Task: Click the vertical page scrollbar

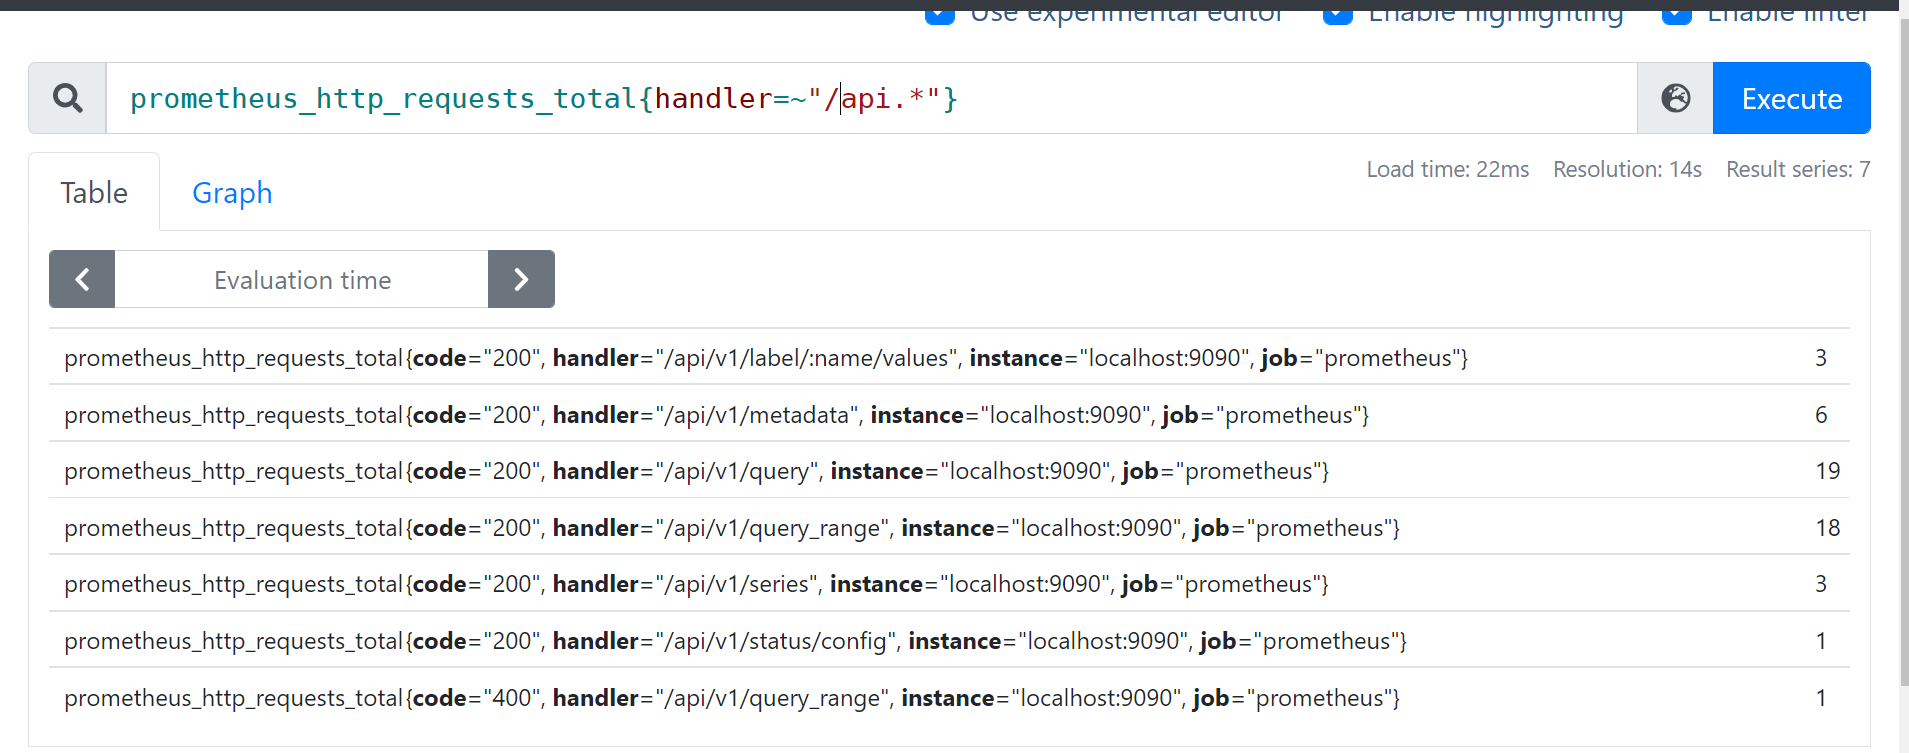Action: [1903, 350]
